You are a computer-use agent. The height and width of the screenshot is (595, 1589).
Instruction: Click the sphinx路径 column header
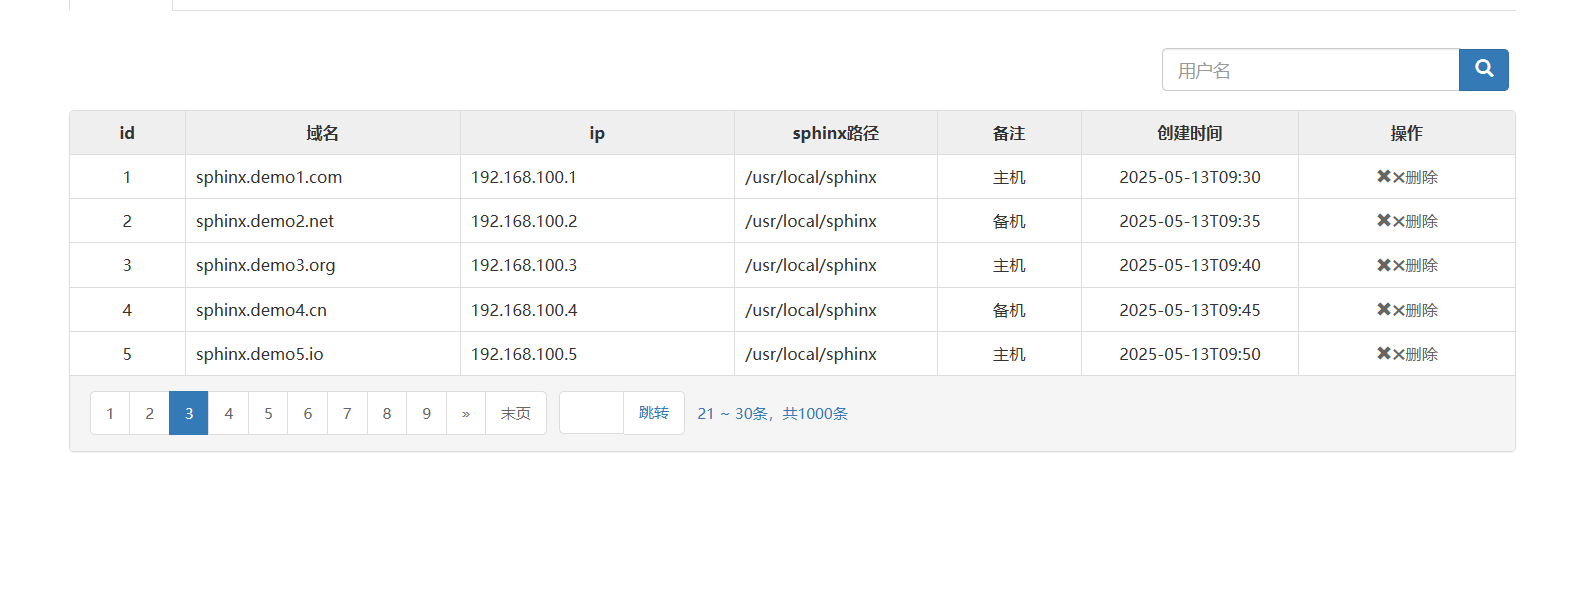click(x=836, y=133)
